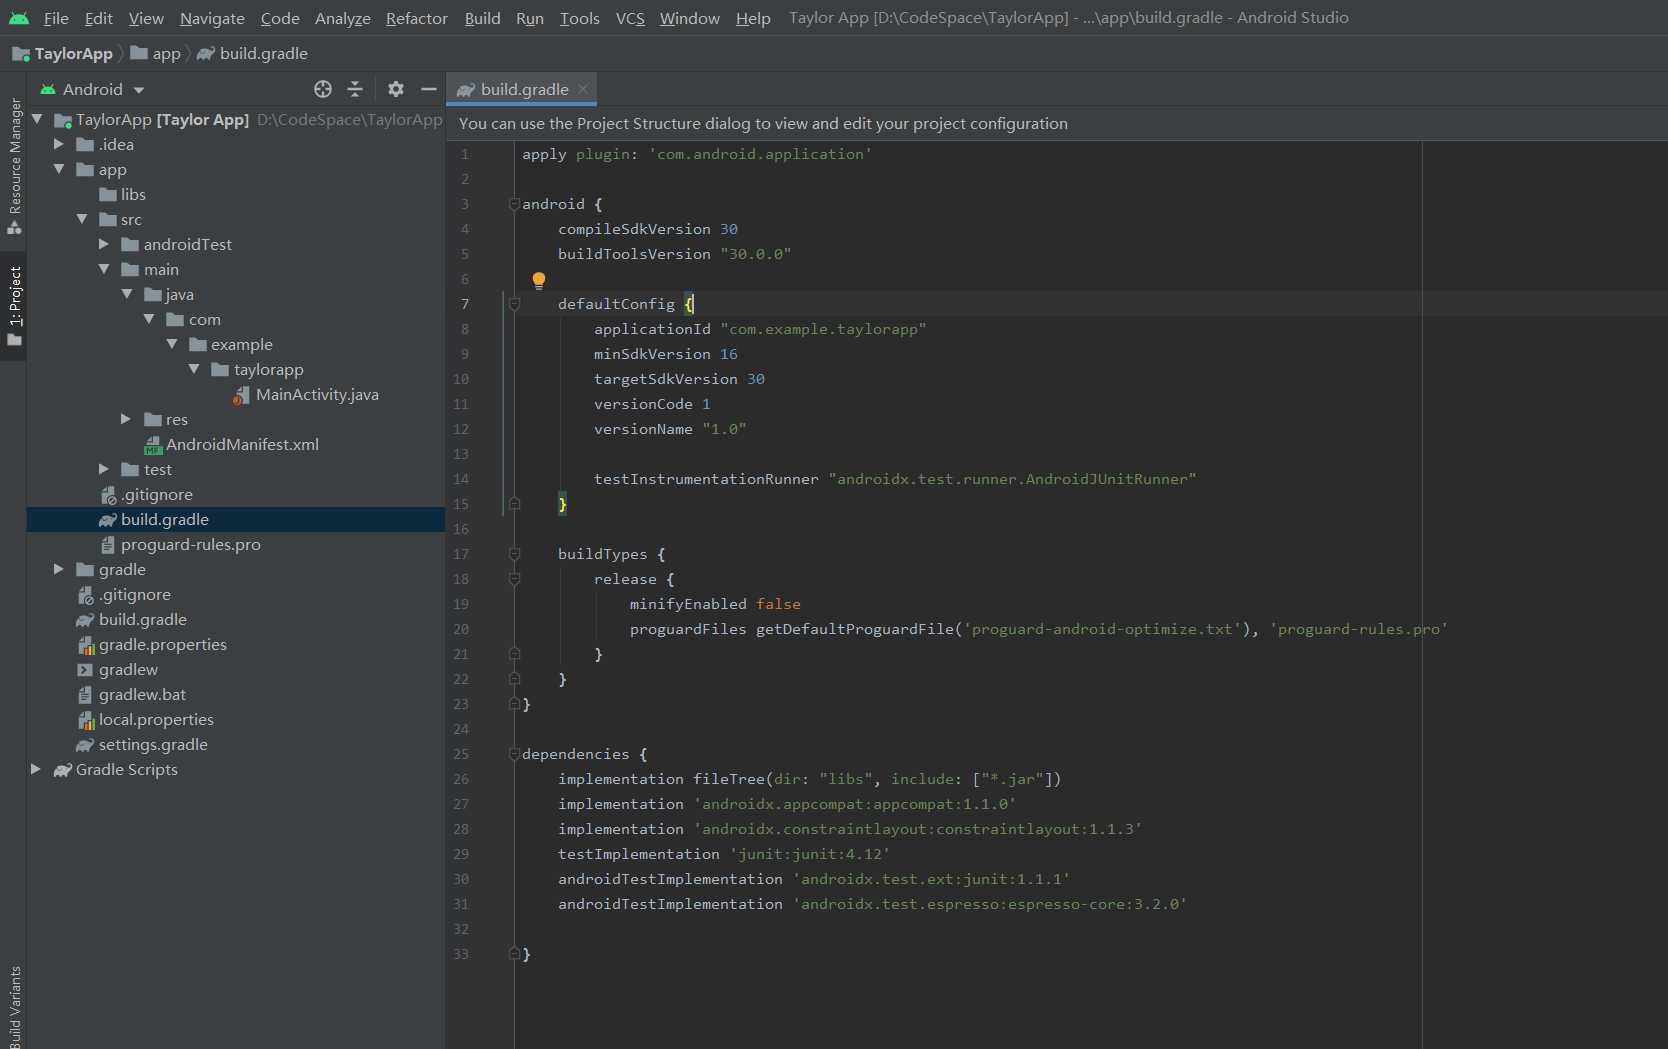Collapse the TaylorApp root project node

coord(38,119)
